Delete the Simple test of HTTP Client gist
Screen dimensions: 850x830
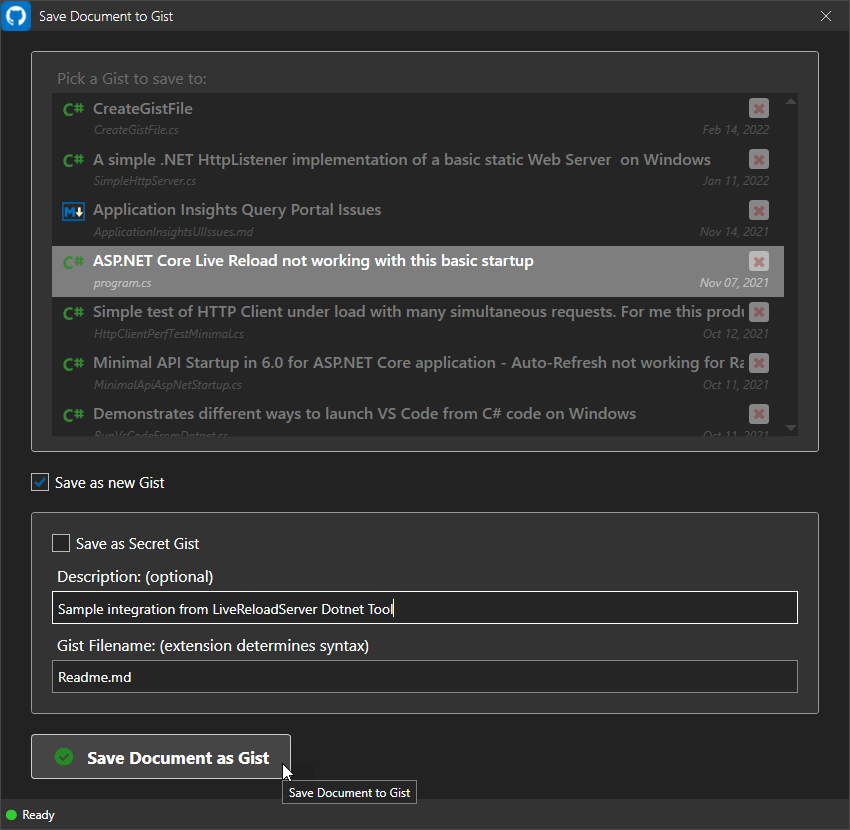point(758,312)
